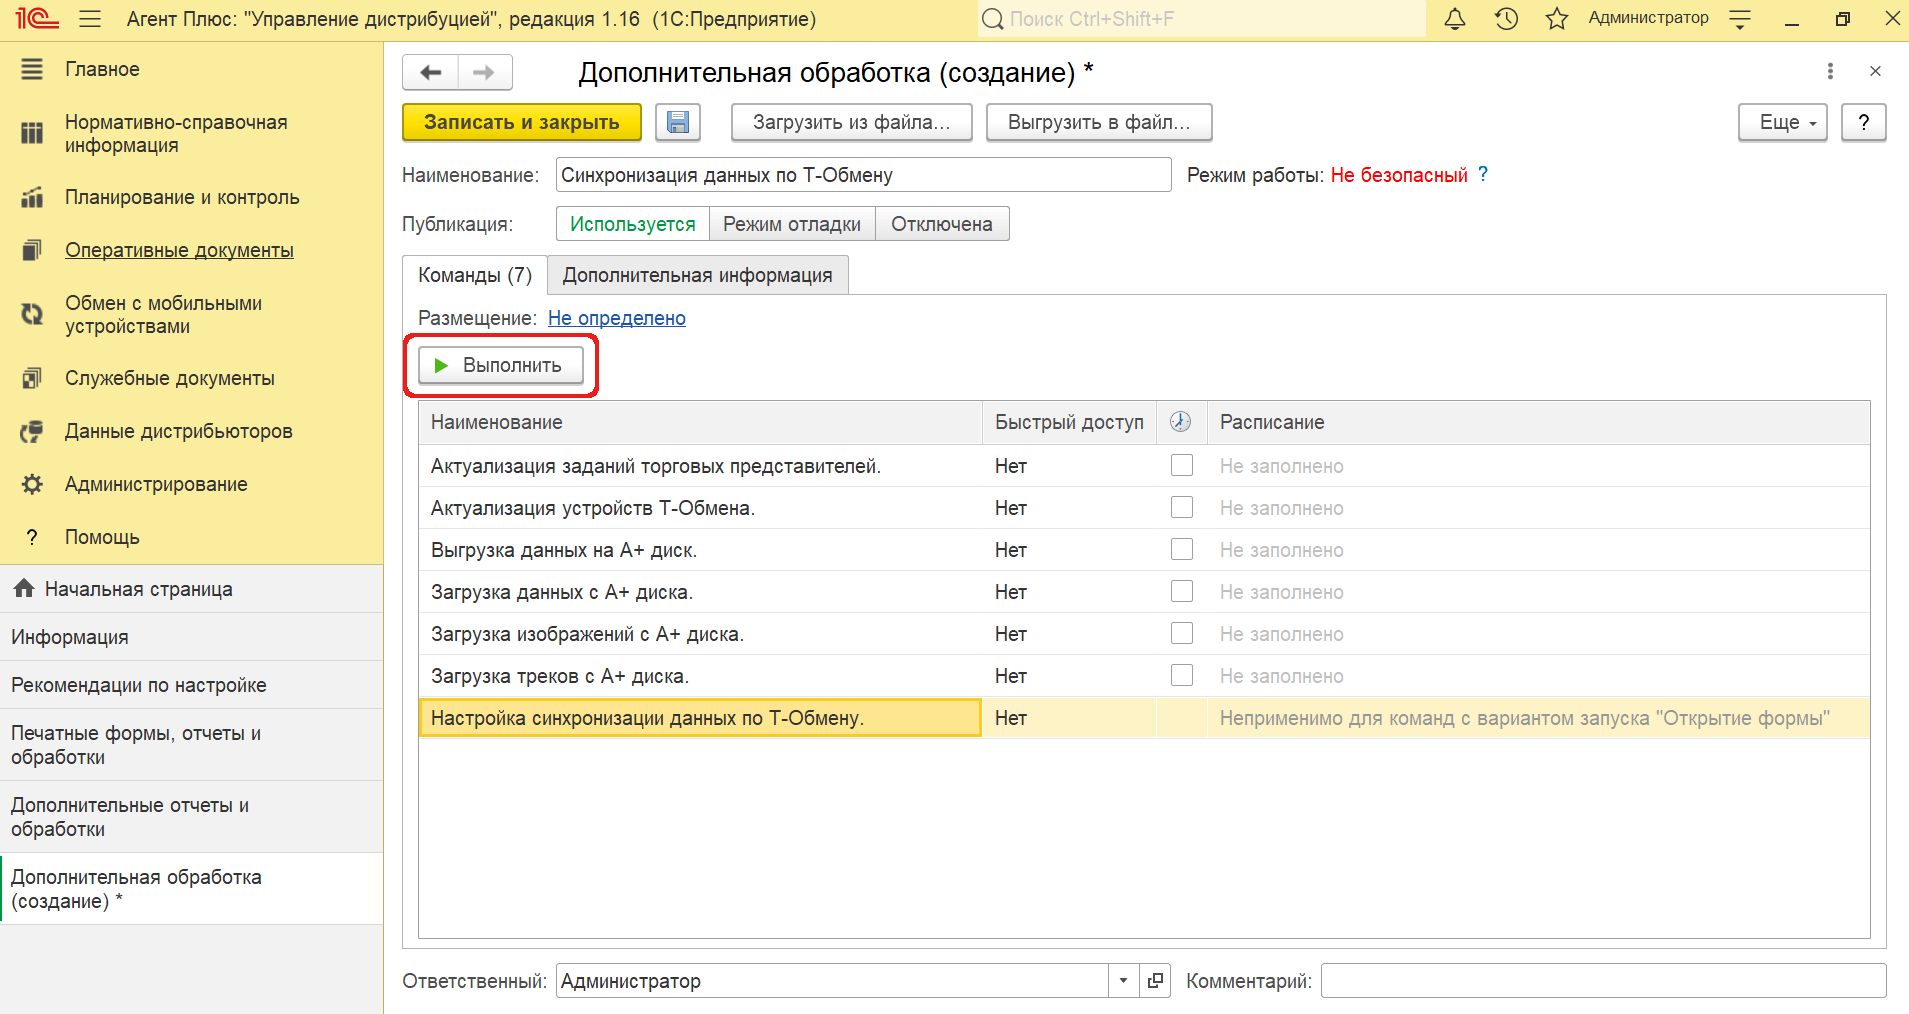
Task: Open the panel settings icon near Администратор
Action: tap(1740, 19)
